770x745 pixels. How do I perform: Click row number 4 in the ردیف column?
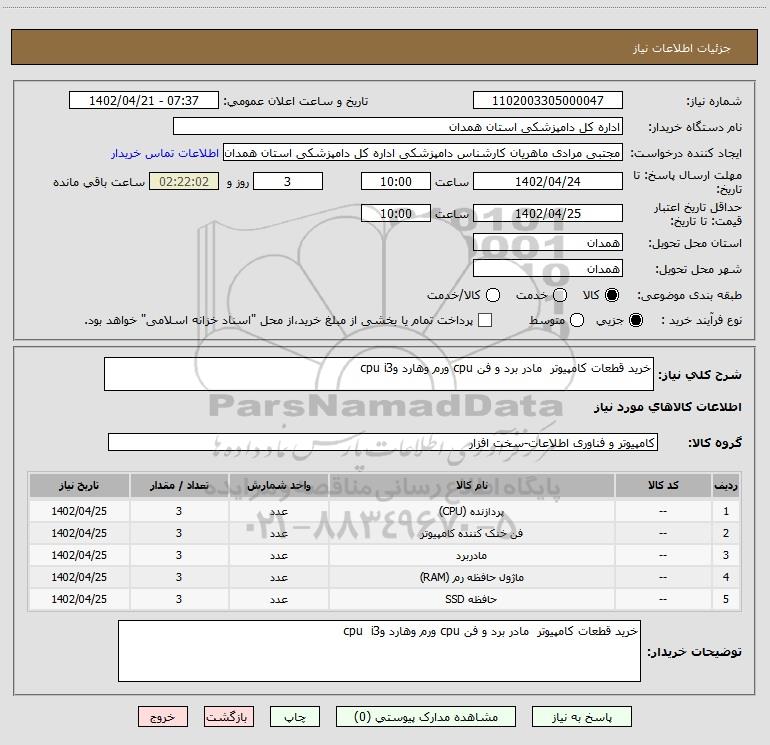tap(726, 578)
